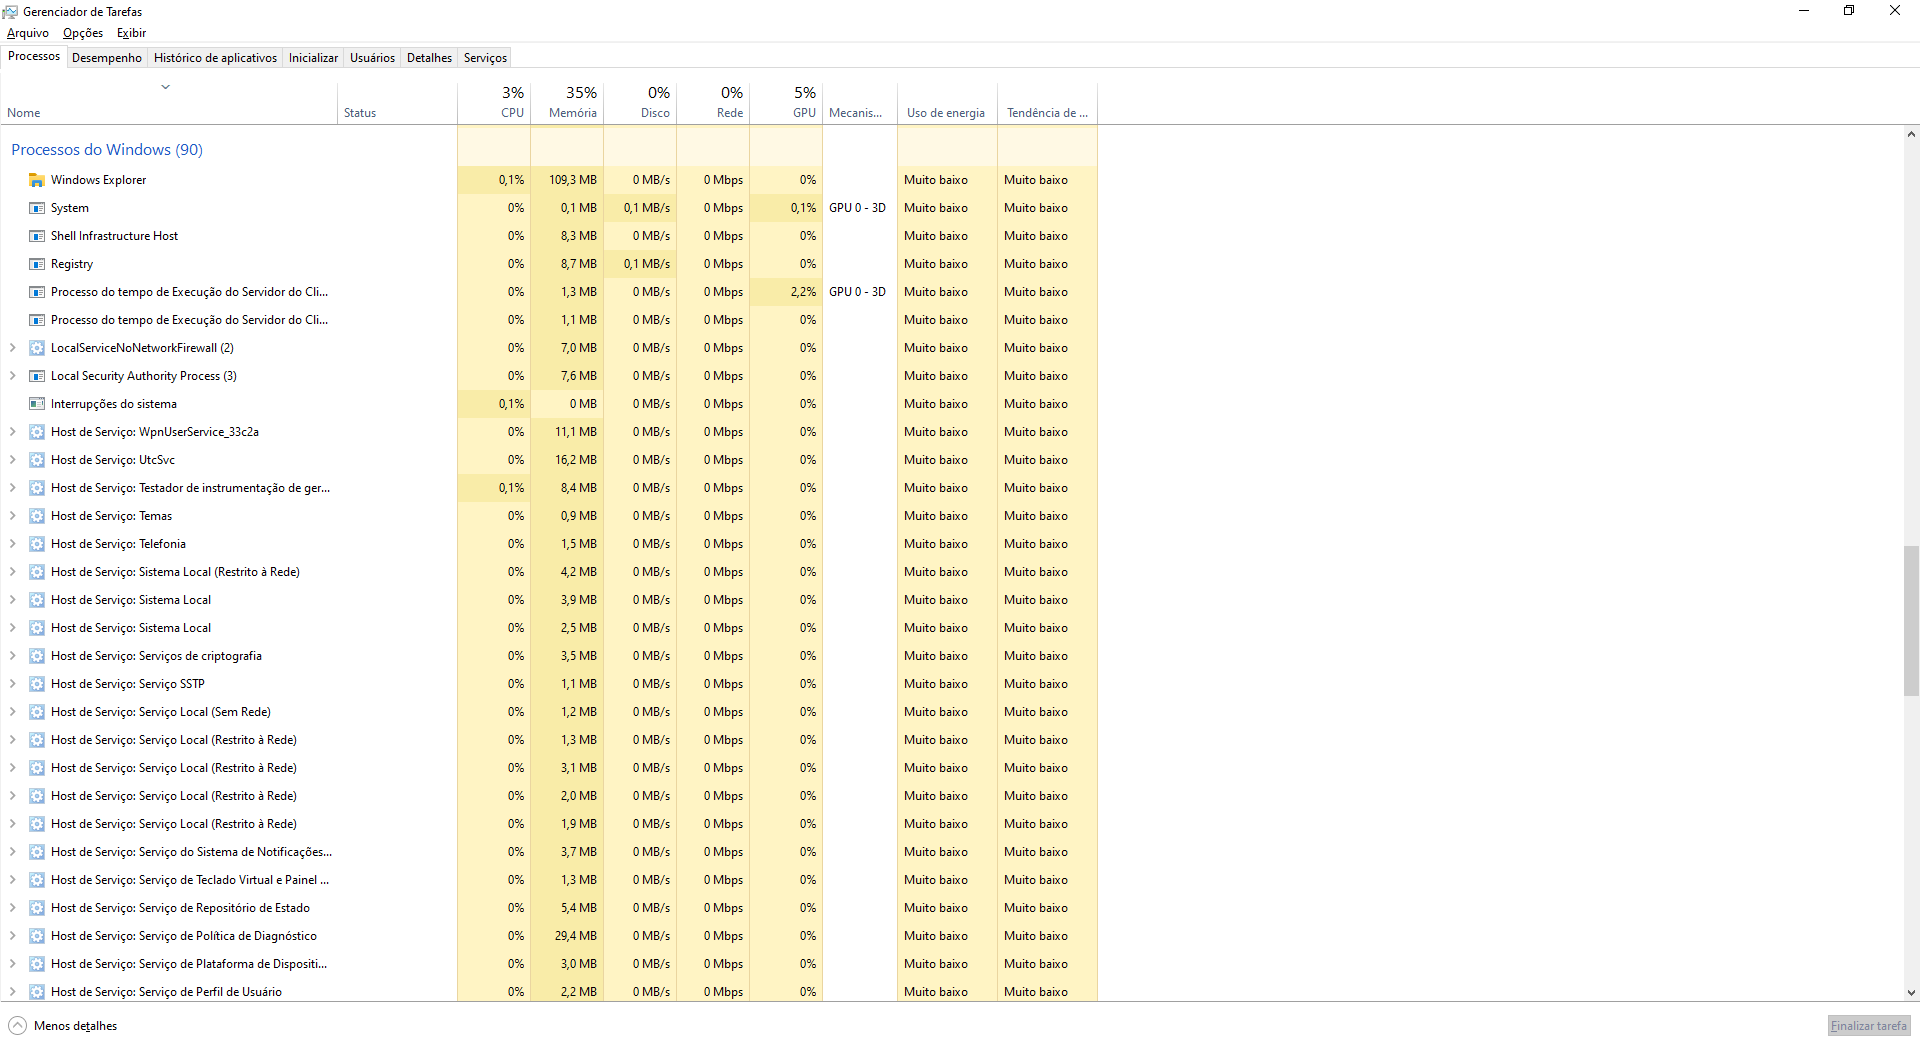Sort by the CPU column header
Screen dimensions: 1920x1050
point(494,102)
